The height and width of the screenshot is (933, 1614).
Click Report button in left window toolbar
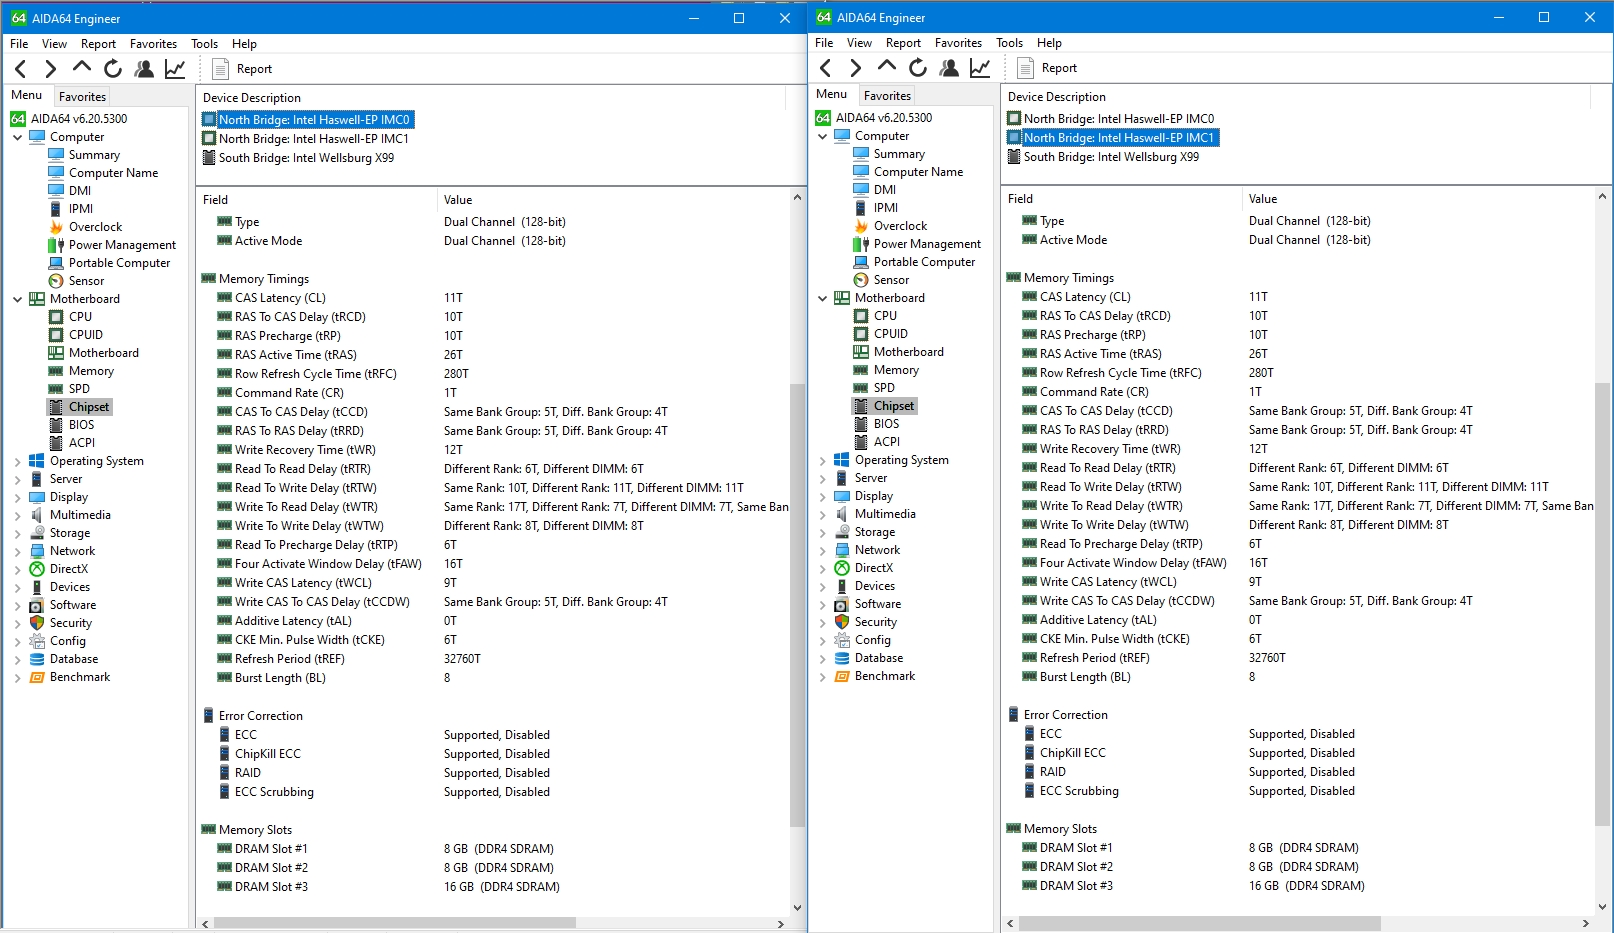[x=242, y=69]
